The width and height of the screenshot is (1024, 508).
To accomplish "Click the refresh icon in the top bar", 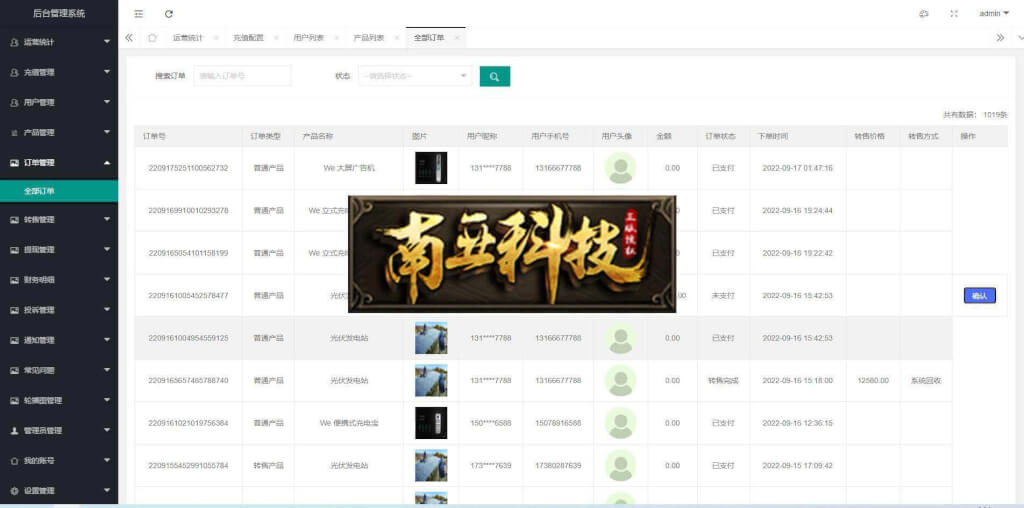I will coord(168,14).
